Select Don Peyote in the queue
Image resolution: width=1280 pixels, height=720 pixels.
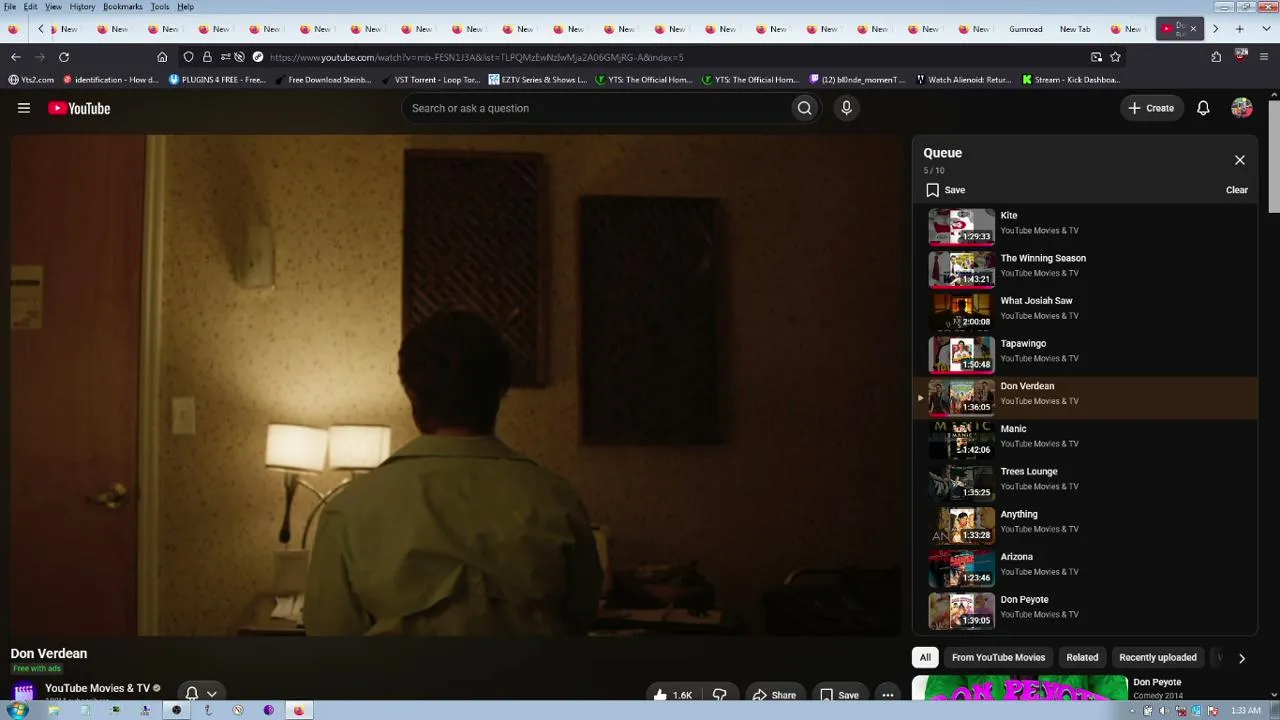click(1085, 610)
